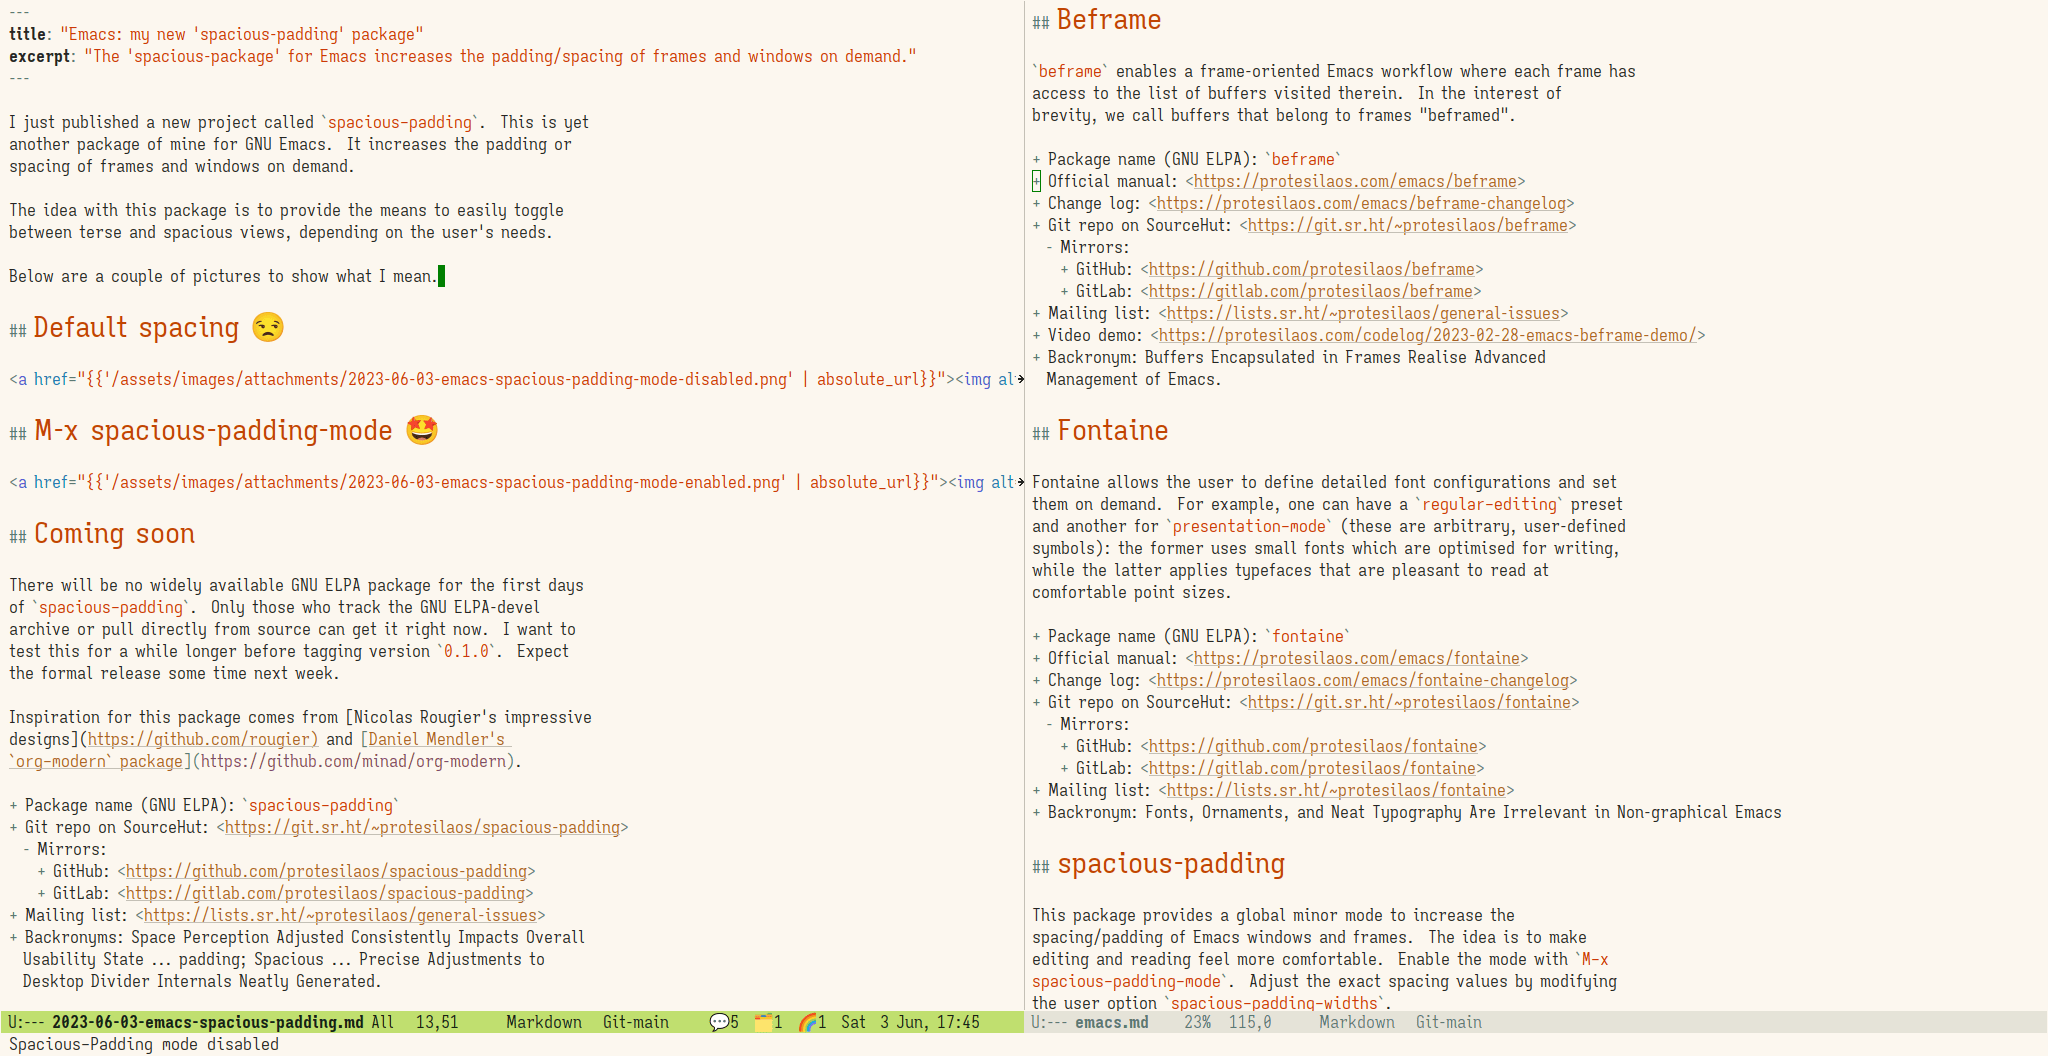Image resolution: width=2048 pixels, height=1056 pixels.
Task: Click the 'Default spacing' heading text
Action: point(137,327)
